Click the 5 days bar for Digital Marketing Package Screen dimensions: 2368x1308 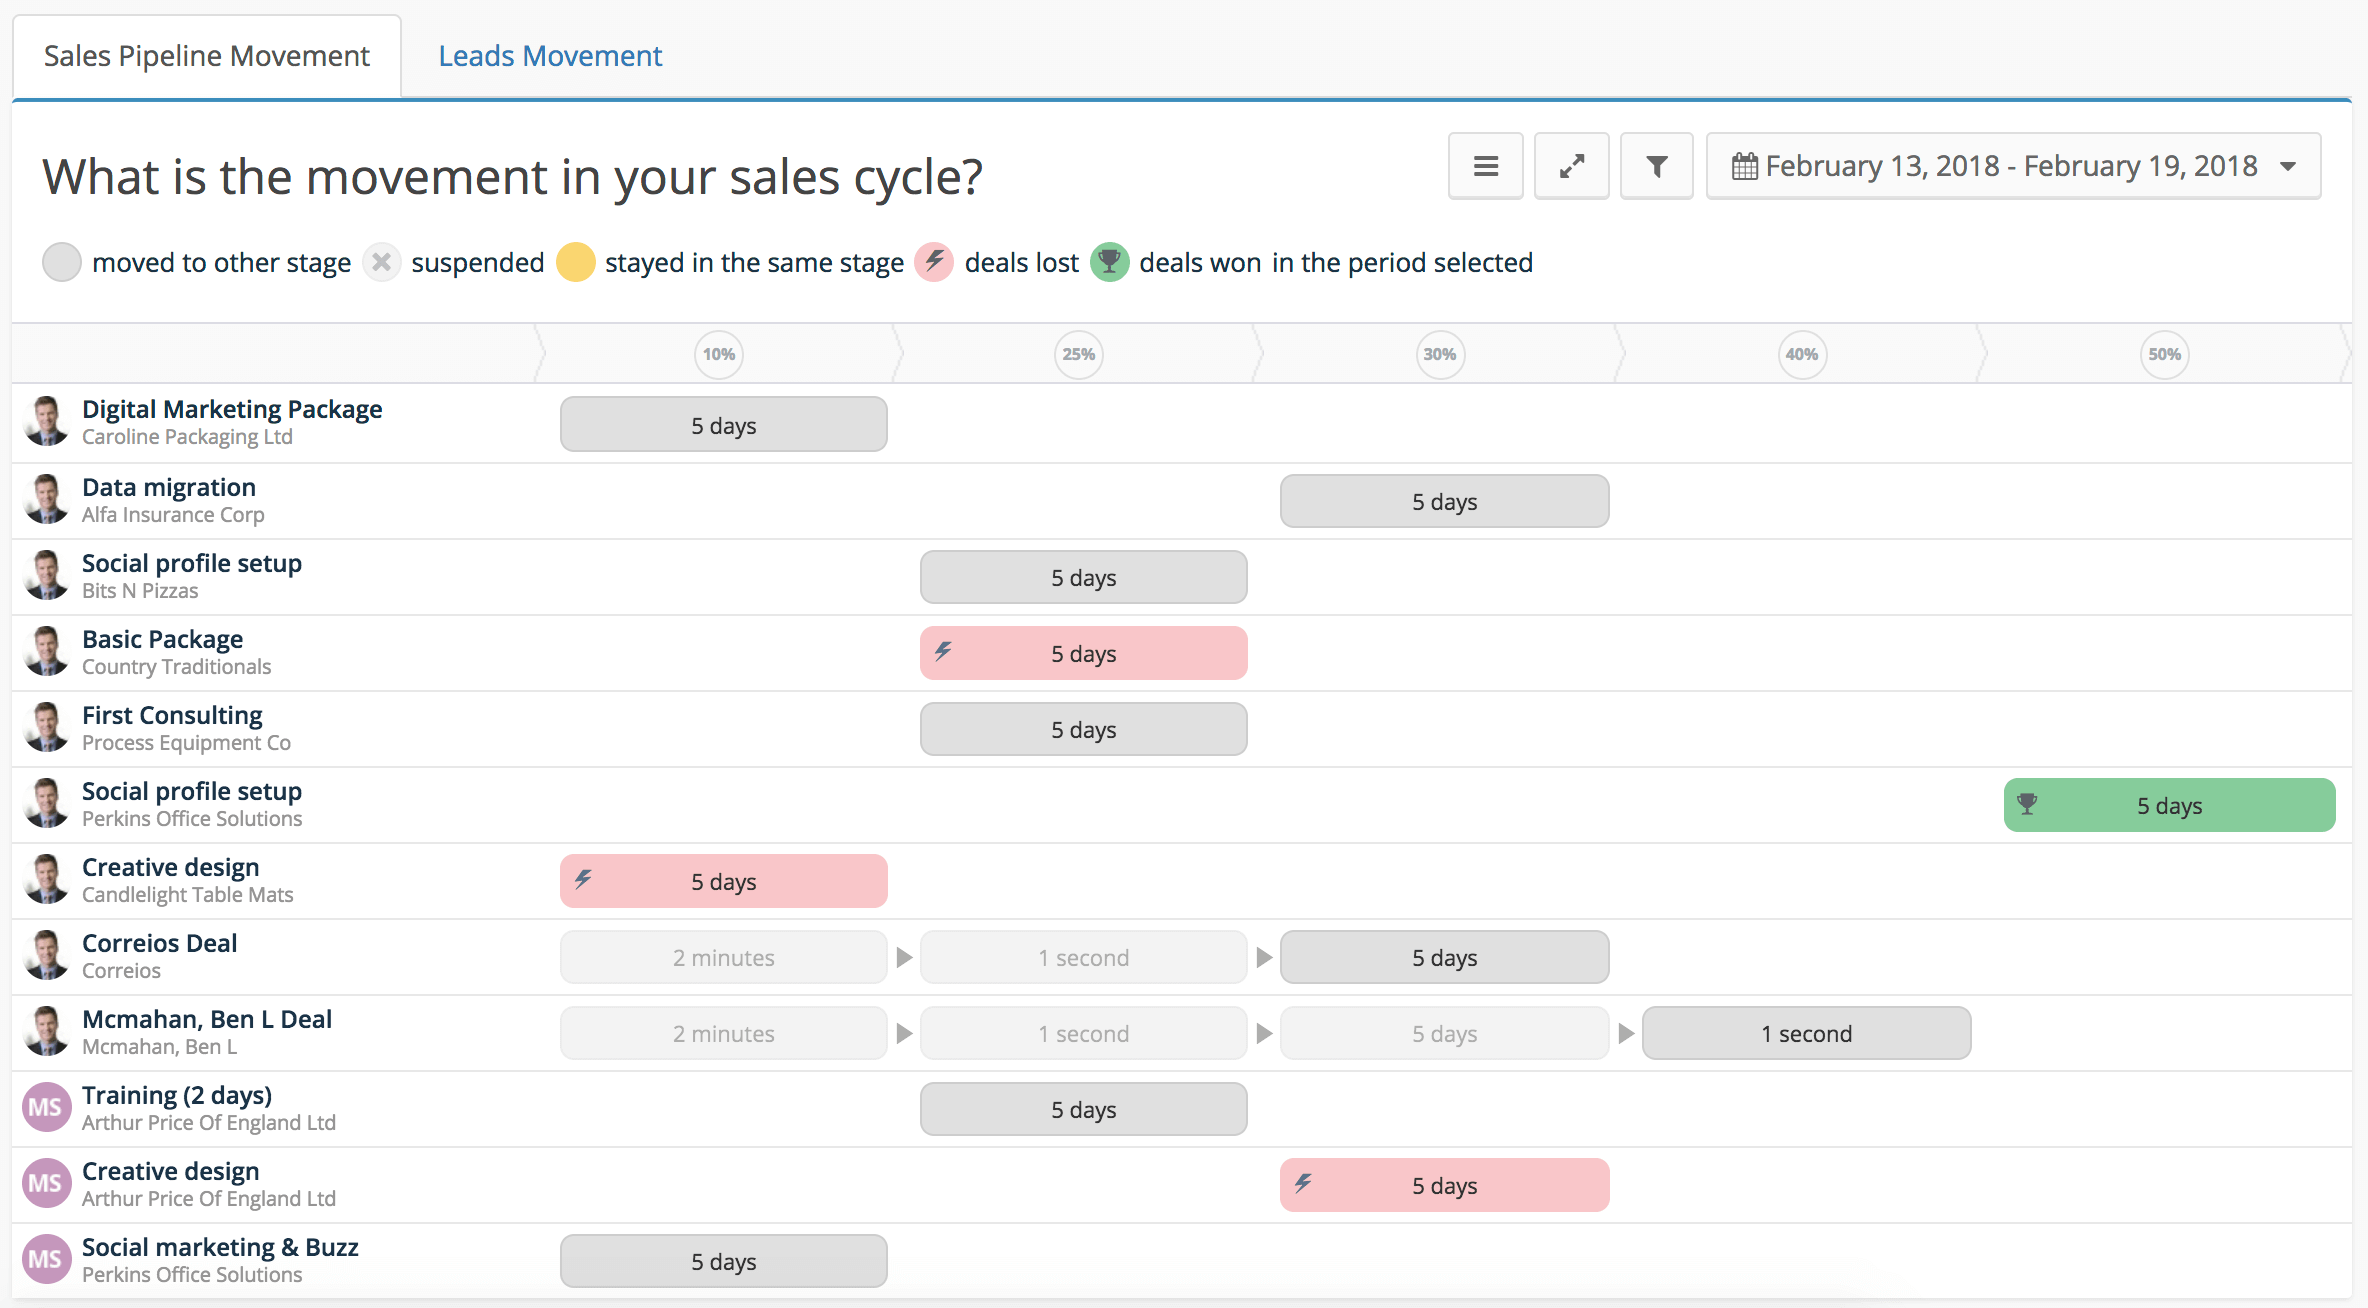click(x=723, y=424)
